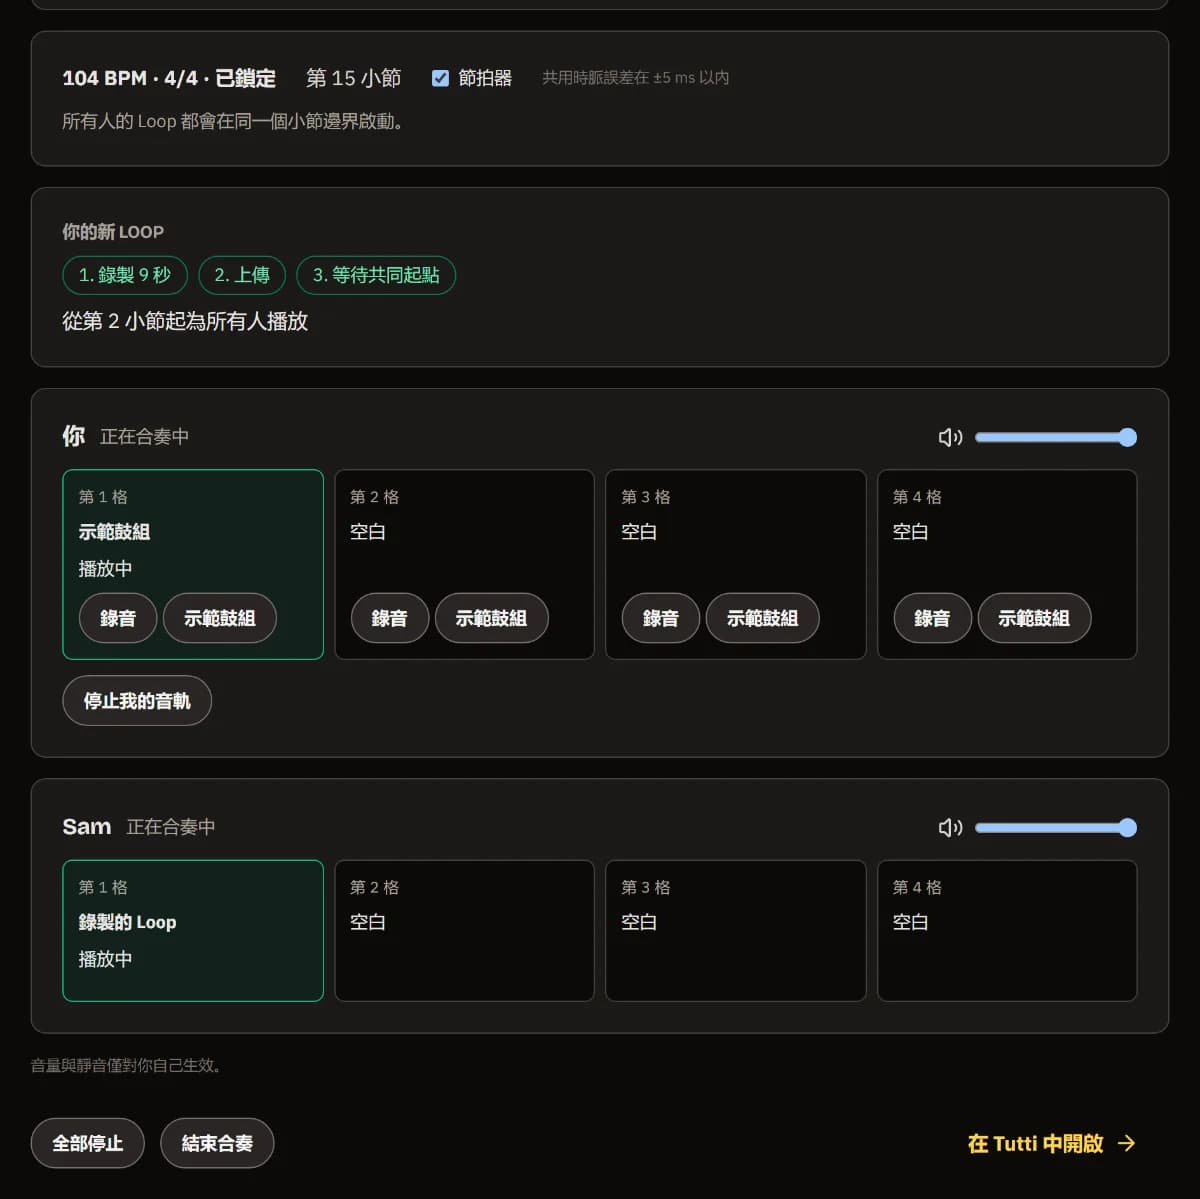Adjust Sam's volume slider
This screenshot has width=1200, height=1199.
(x=1056, y=827)
